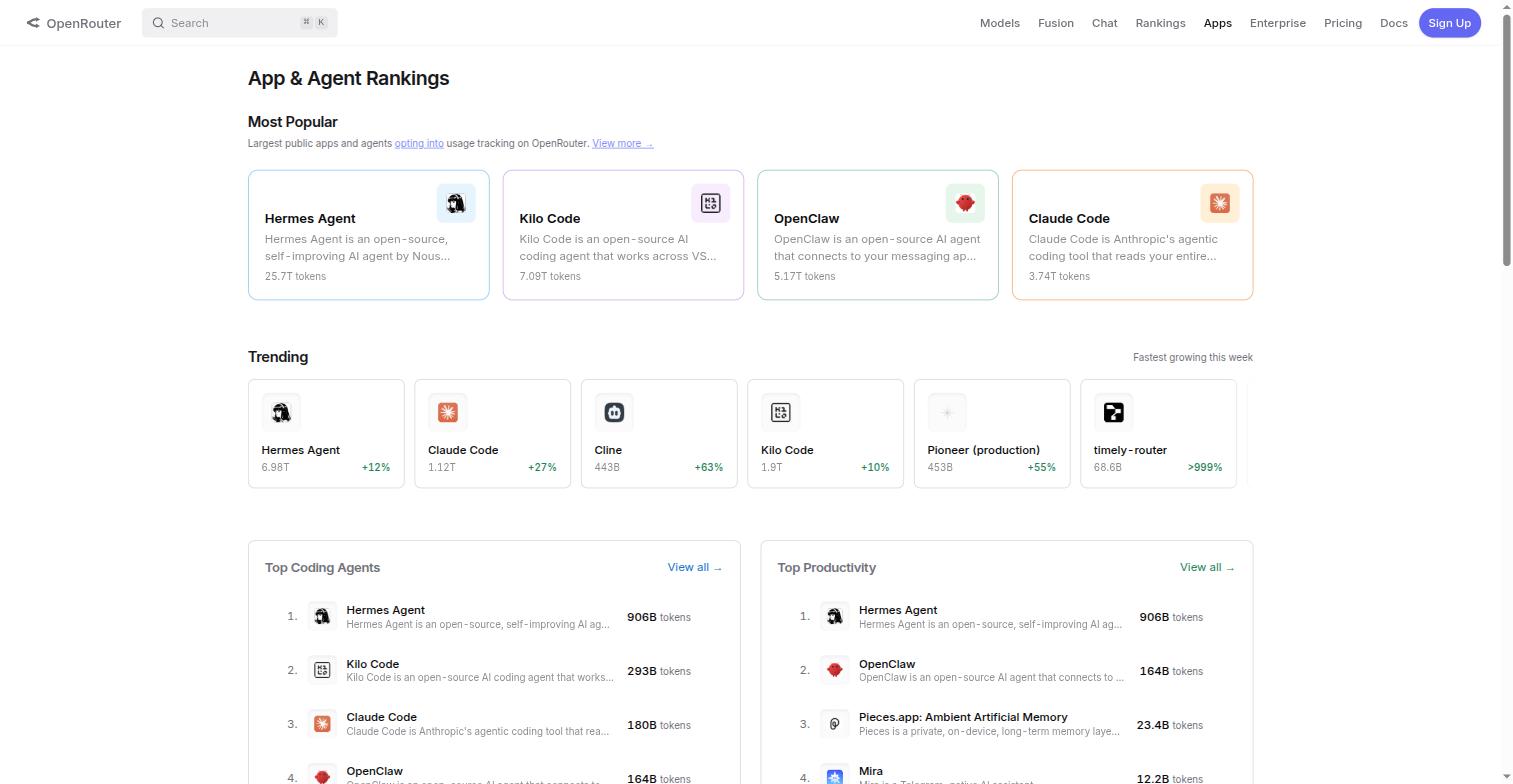Click Hermes Agent icon in Top Productivity
Screen dimensions: 1513x784
(834, 617)
